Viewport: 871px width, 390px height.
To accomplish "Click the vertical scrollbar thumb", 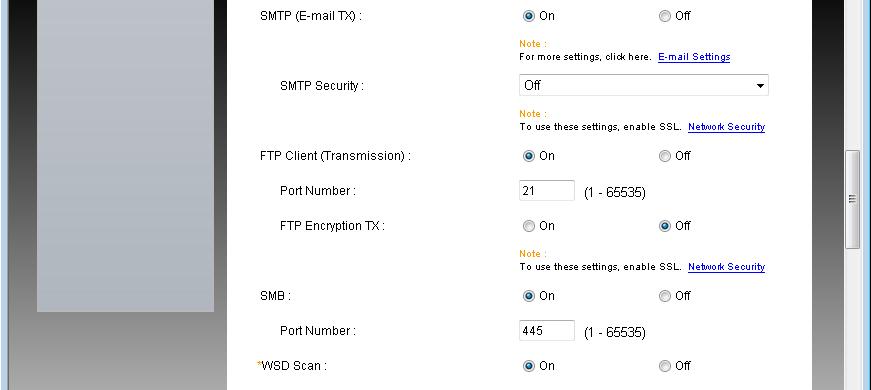I will coord(852,199).
